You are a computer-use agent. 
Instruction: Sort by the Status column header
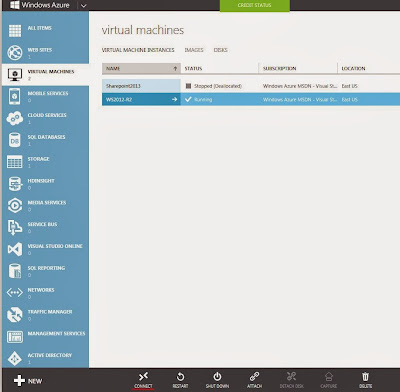(x=219, y=68)
